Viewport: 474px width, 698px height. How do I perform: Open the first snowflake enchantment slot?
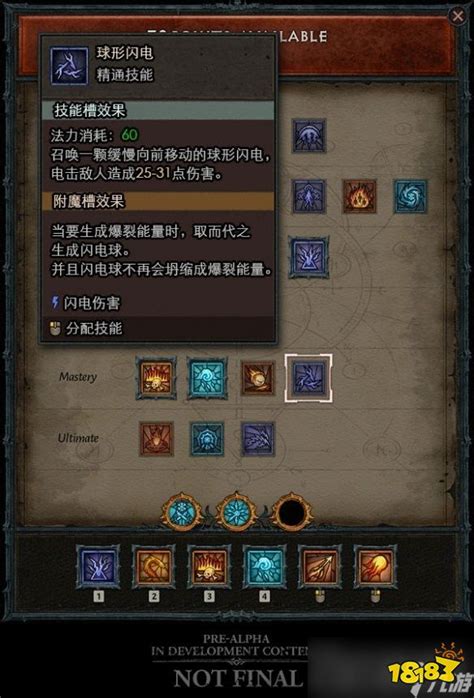tap(182, 512)
